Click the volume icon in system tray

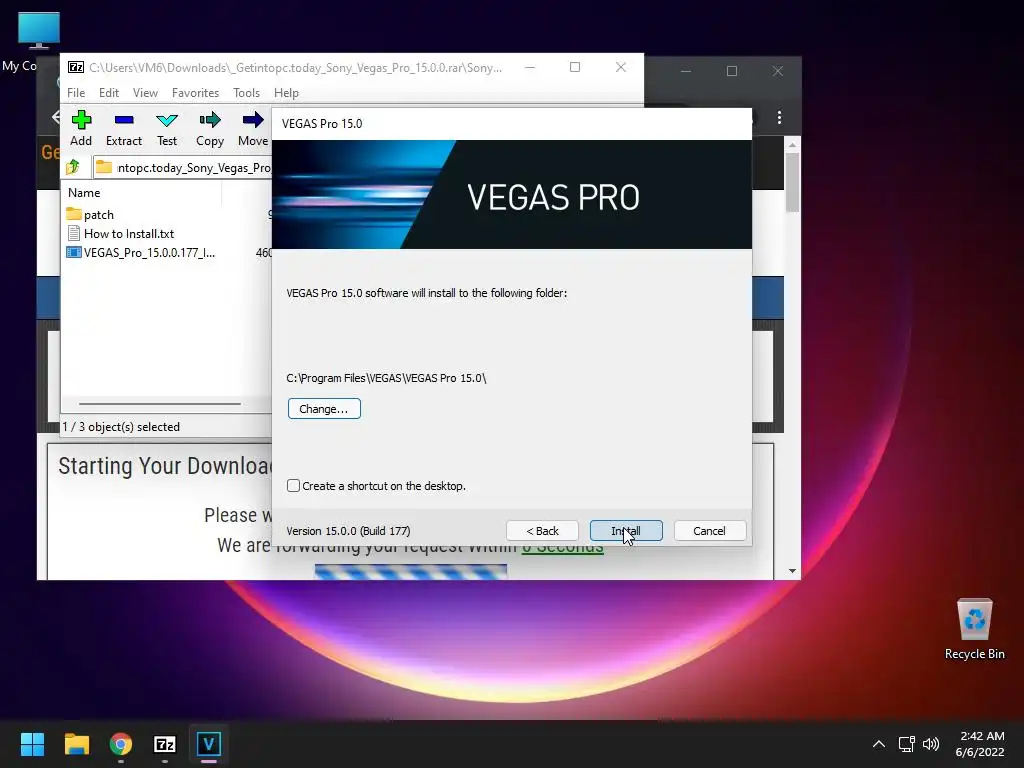931,744
